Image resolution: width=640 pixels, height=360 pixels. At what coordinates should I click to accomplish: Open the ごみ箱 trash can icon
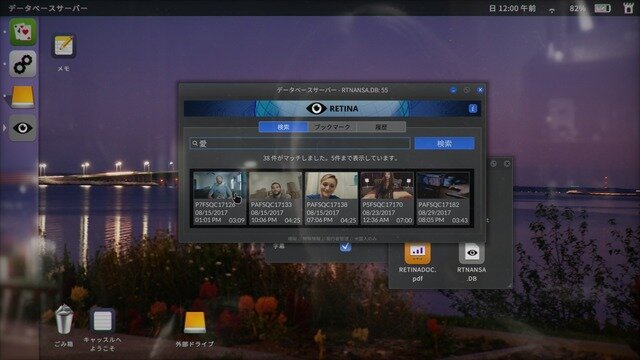pos(64,326)
